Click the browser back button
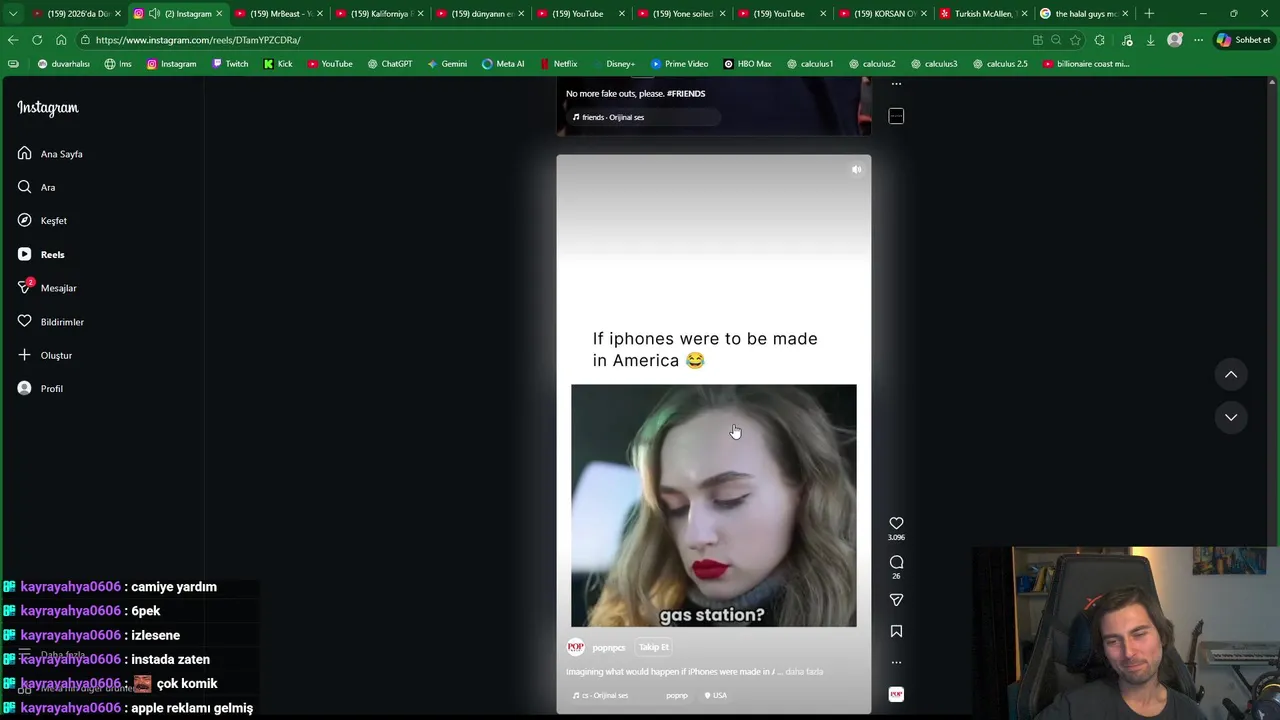The image size is (1280, 720). coord(13,40)
